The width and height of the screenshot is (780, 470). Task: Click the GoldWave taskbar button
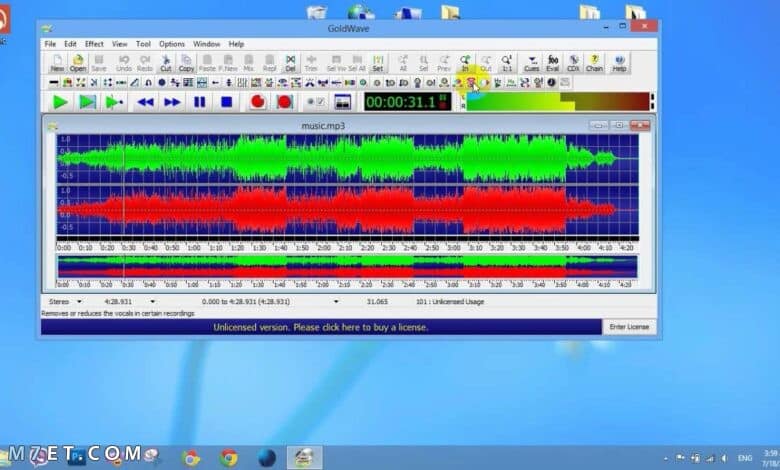pos(304,457)
